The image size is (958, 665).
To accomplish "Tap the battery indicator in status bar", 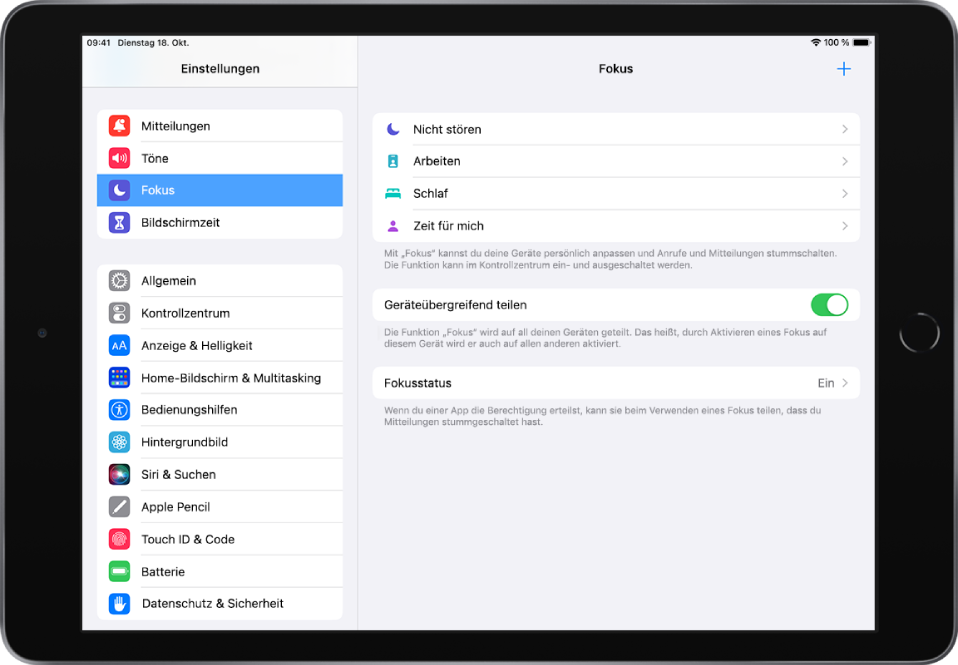I will [861, 43].
